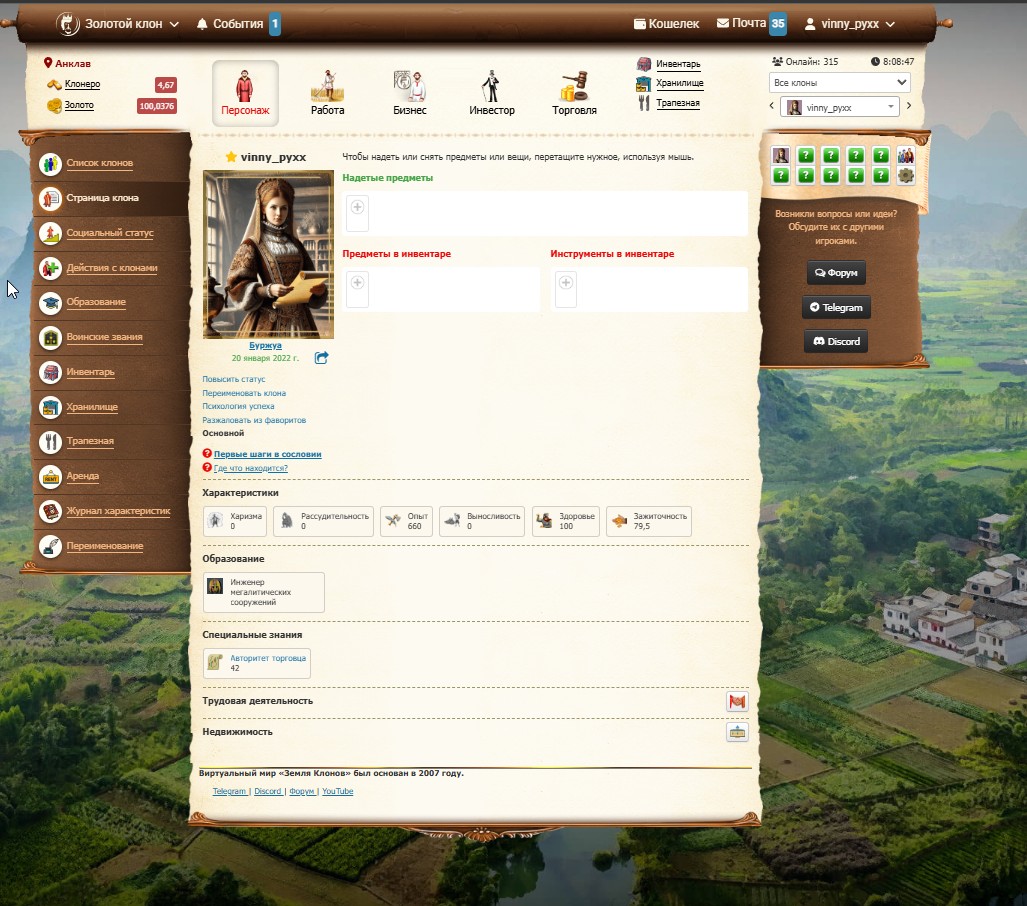Go to the Бизнес section icon

409,87
